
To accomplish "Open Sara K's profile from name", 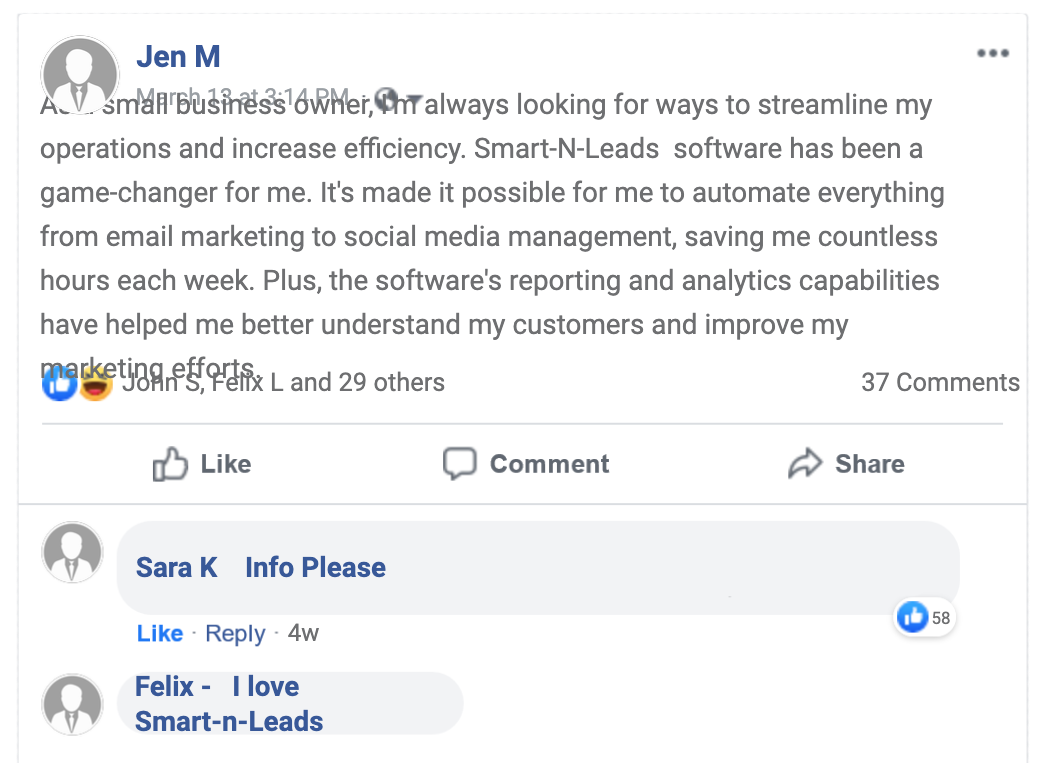I will click(x=176, y=568).
